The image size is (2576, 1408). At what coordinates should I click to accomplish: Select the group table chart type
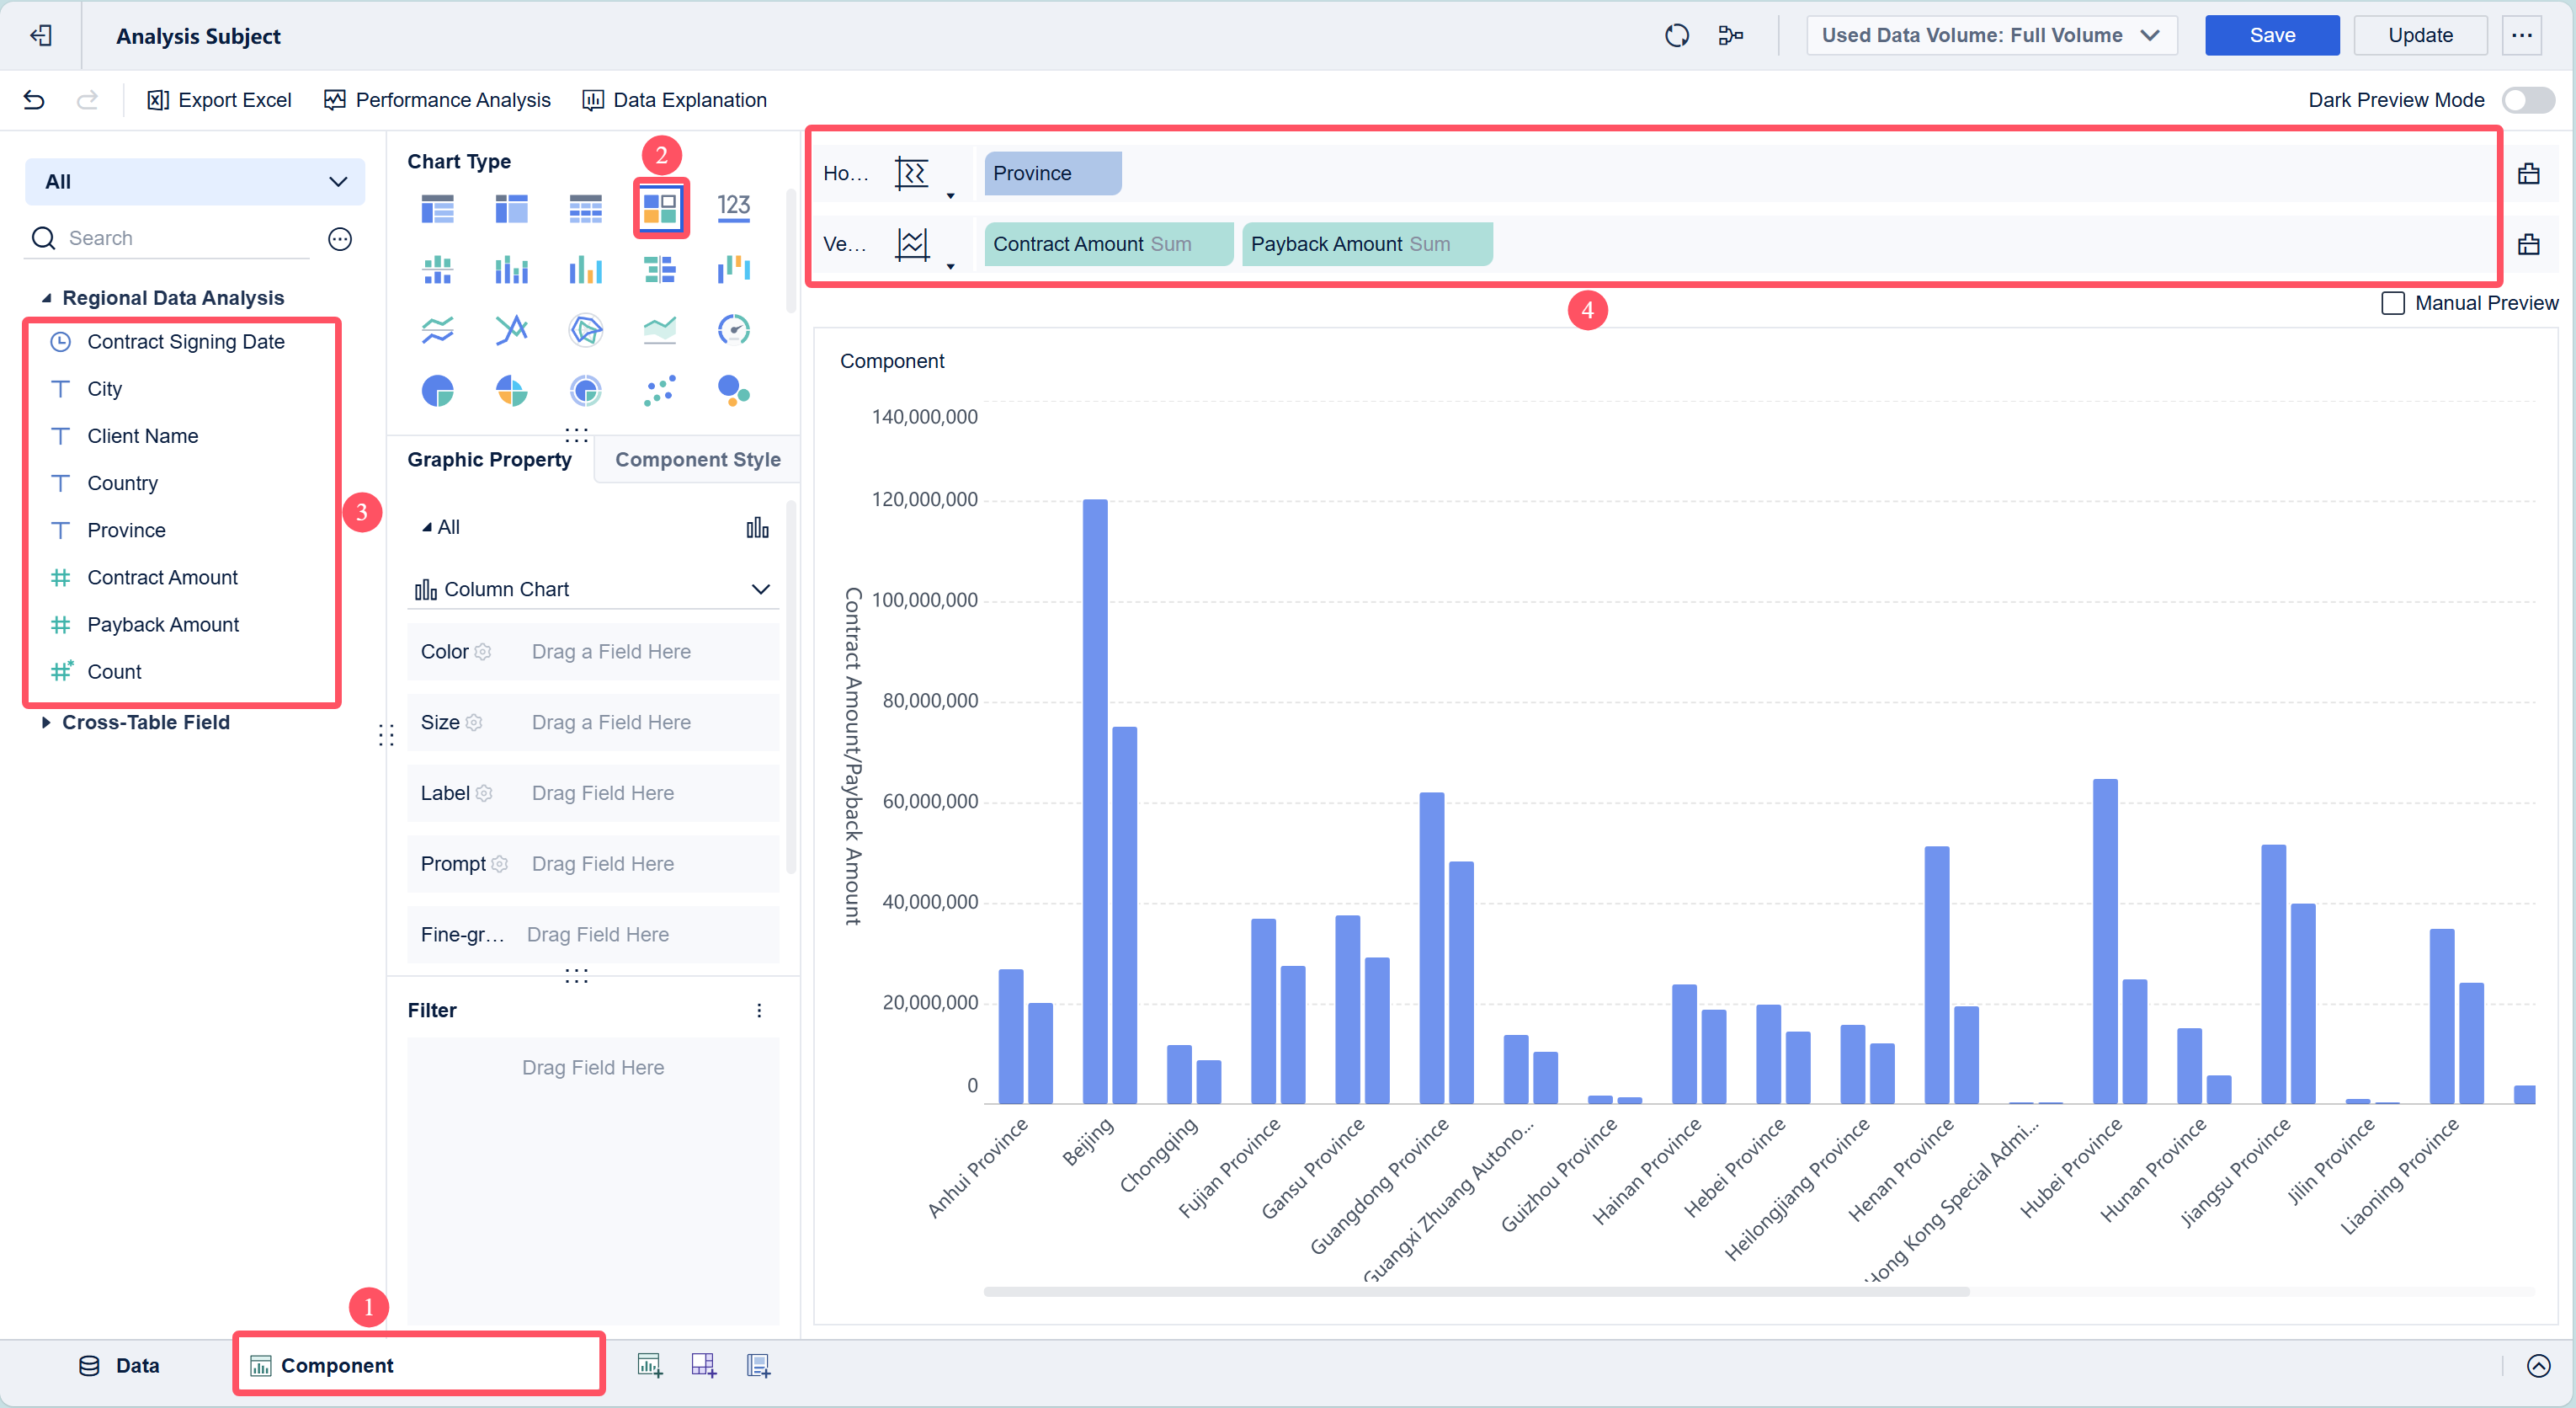pyautogui.click(x=437, y=208)
